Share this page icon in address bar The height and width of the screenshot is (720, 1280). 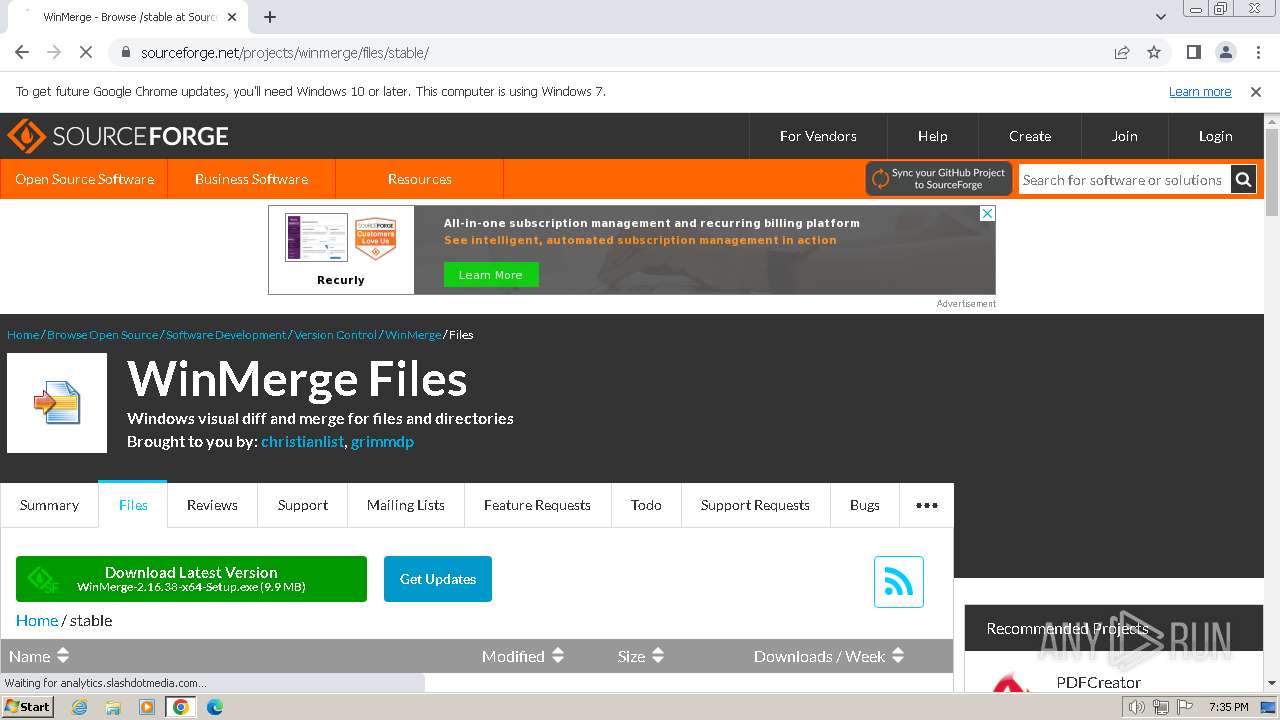tap(1122, 52)
